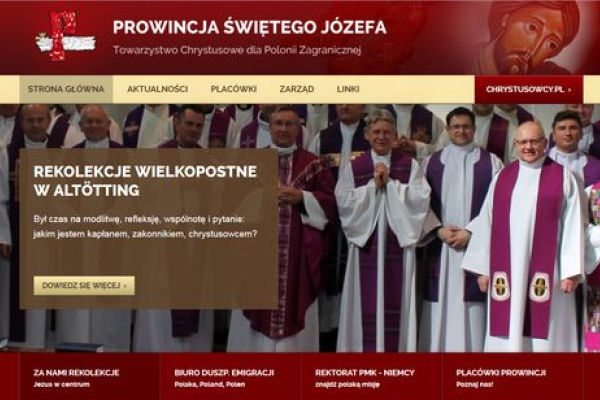Select the Linki menu item
This screenshot has height=400, width=600.
[348, 89]
